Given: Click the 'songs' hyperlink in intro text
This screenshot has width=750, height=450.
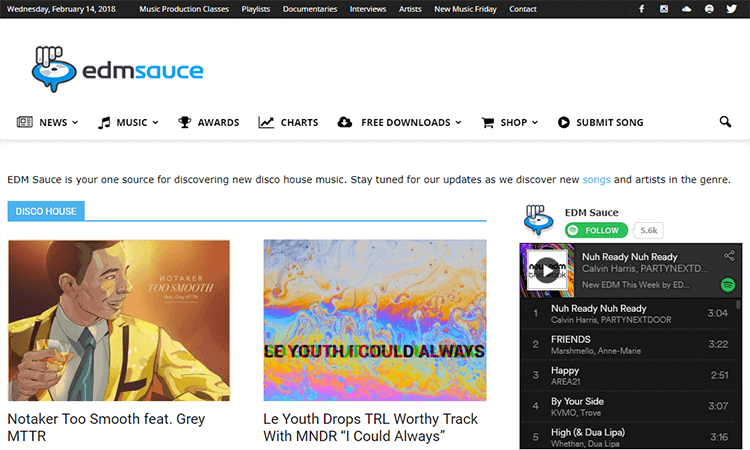Looking at the screenshot, I should click(596, 179).
